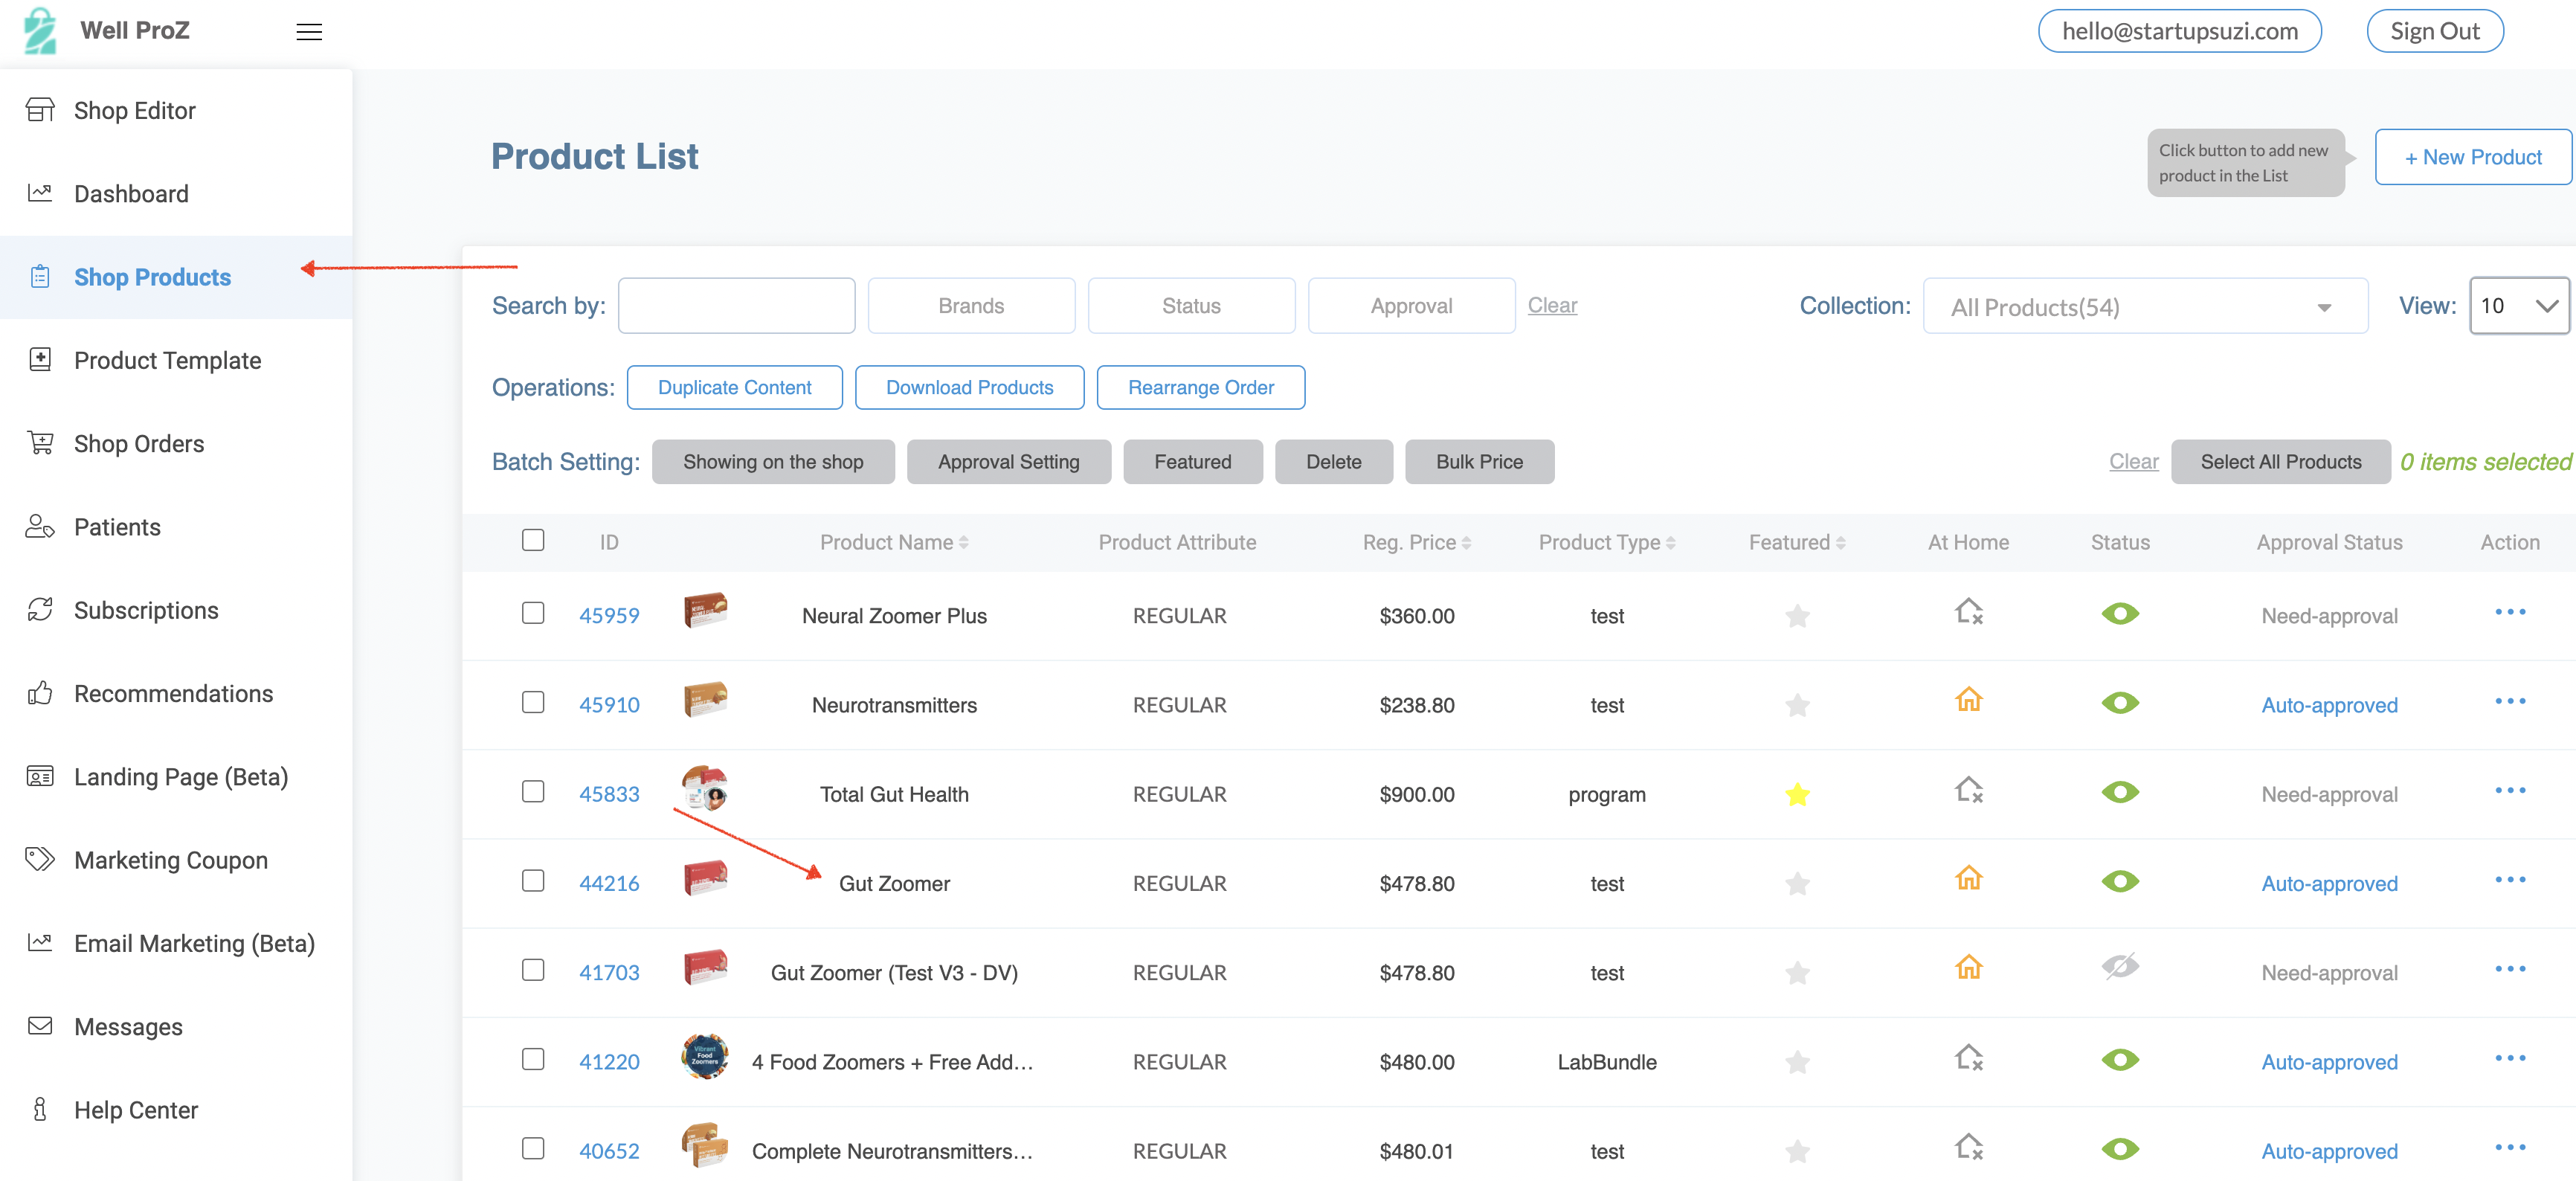Open the Brands filter dropdown

[x=971, y=306]
